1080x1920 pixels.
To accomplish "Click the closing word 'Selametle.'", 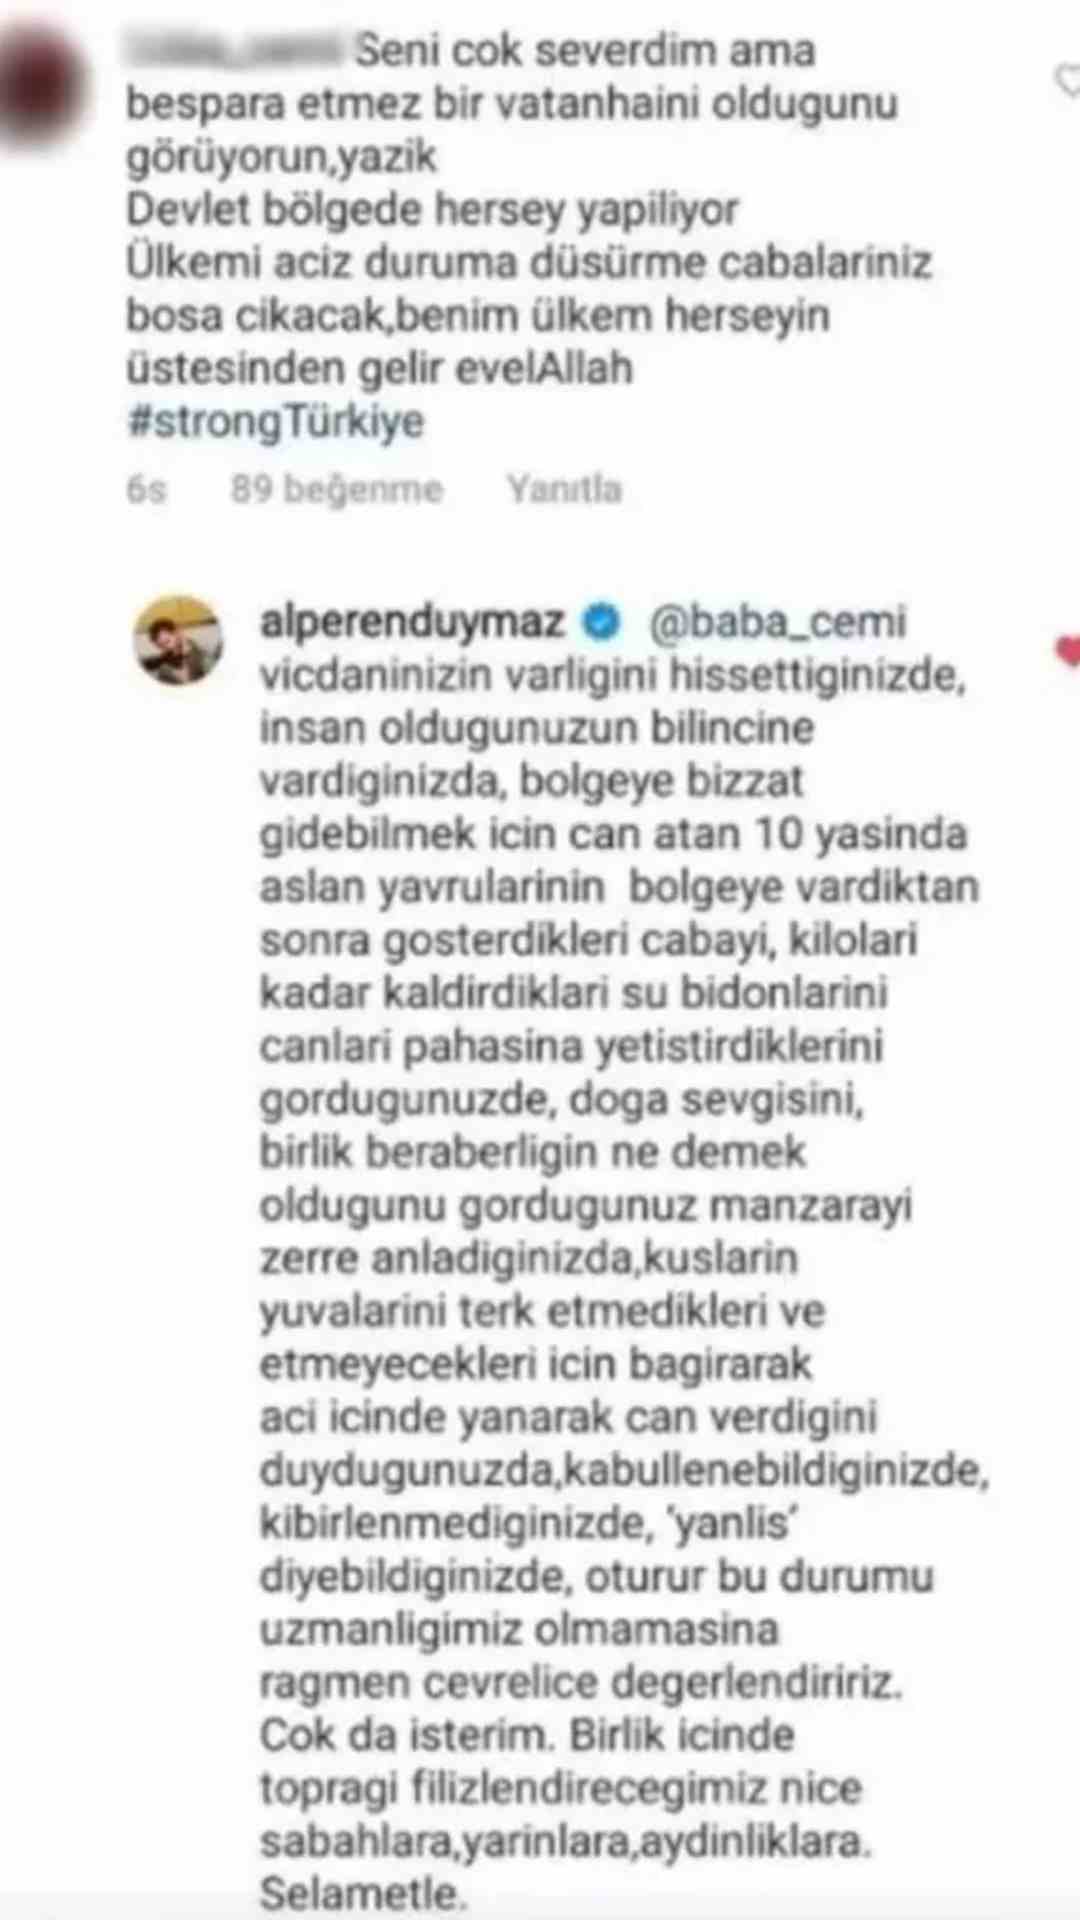I will (x=364, y=1894).
